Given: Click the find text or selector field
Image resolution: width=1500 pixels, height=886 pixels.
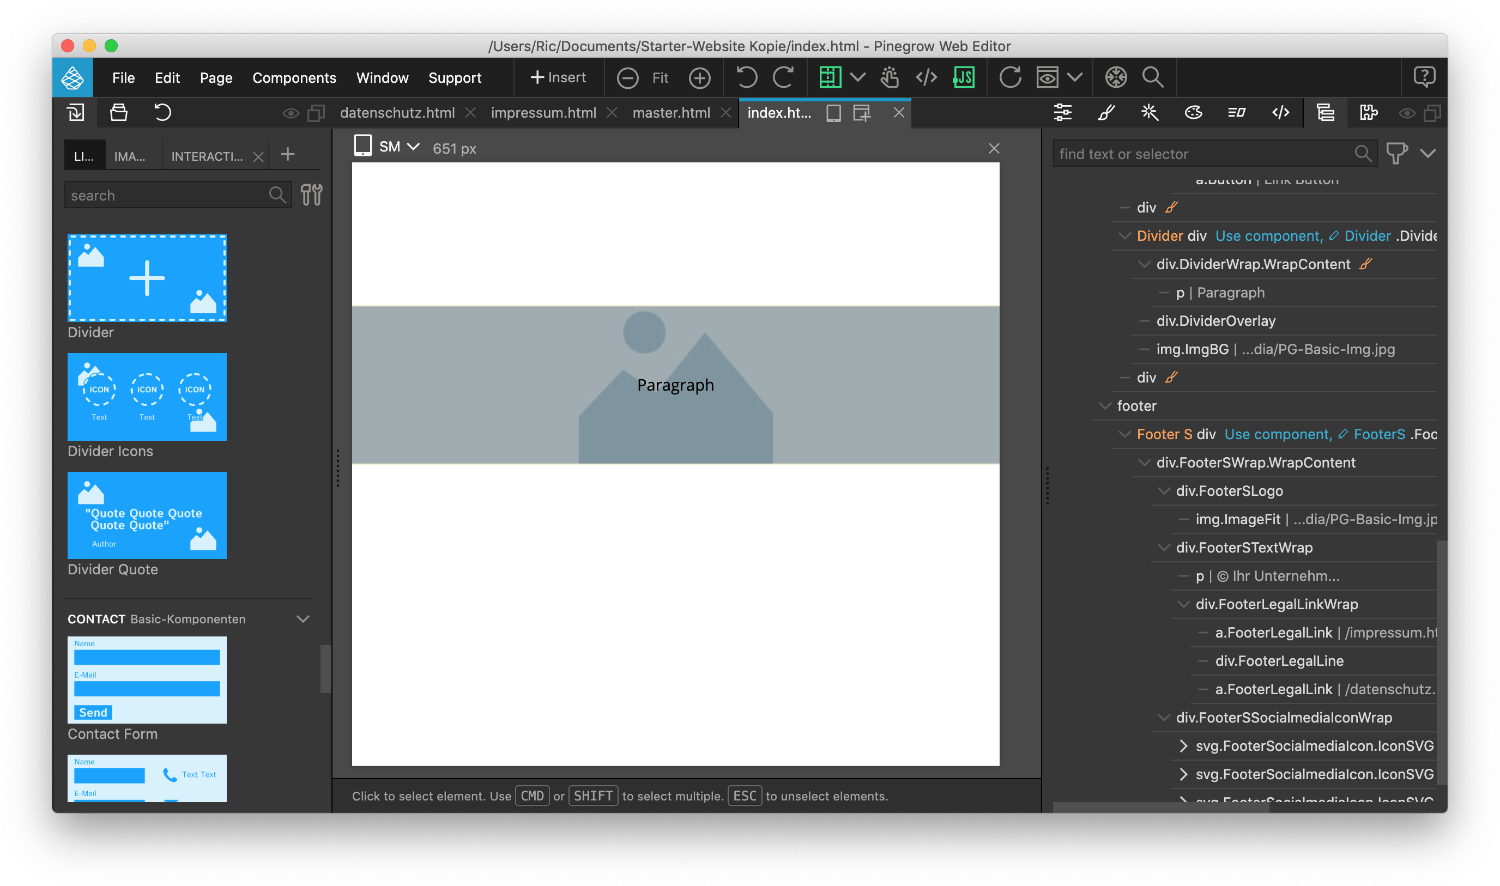Looking at the screenshot, I should pos(1215,153).
